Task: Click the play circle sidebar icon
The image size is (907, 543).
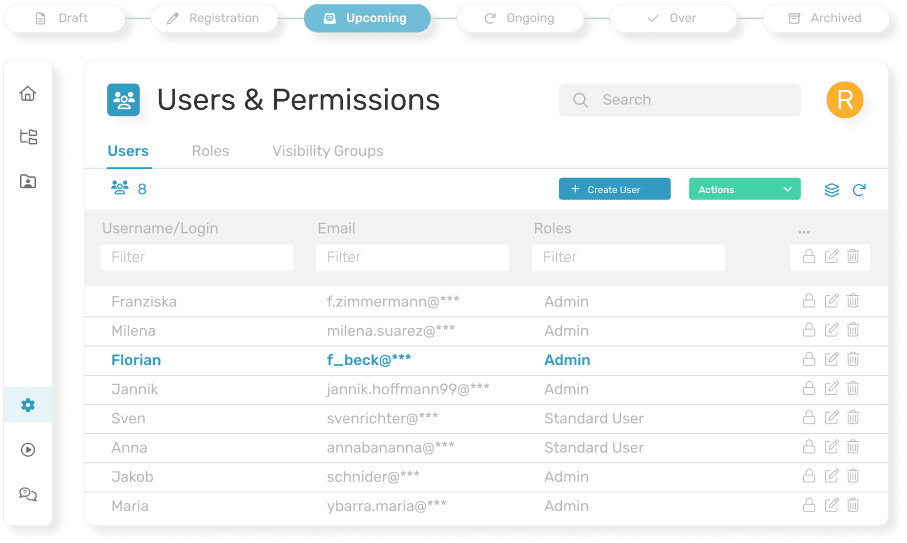Action: pyautogui.click(x=28, y=450)
